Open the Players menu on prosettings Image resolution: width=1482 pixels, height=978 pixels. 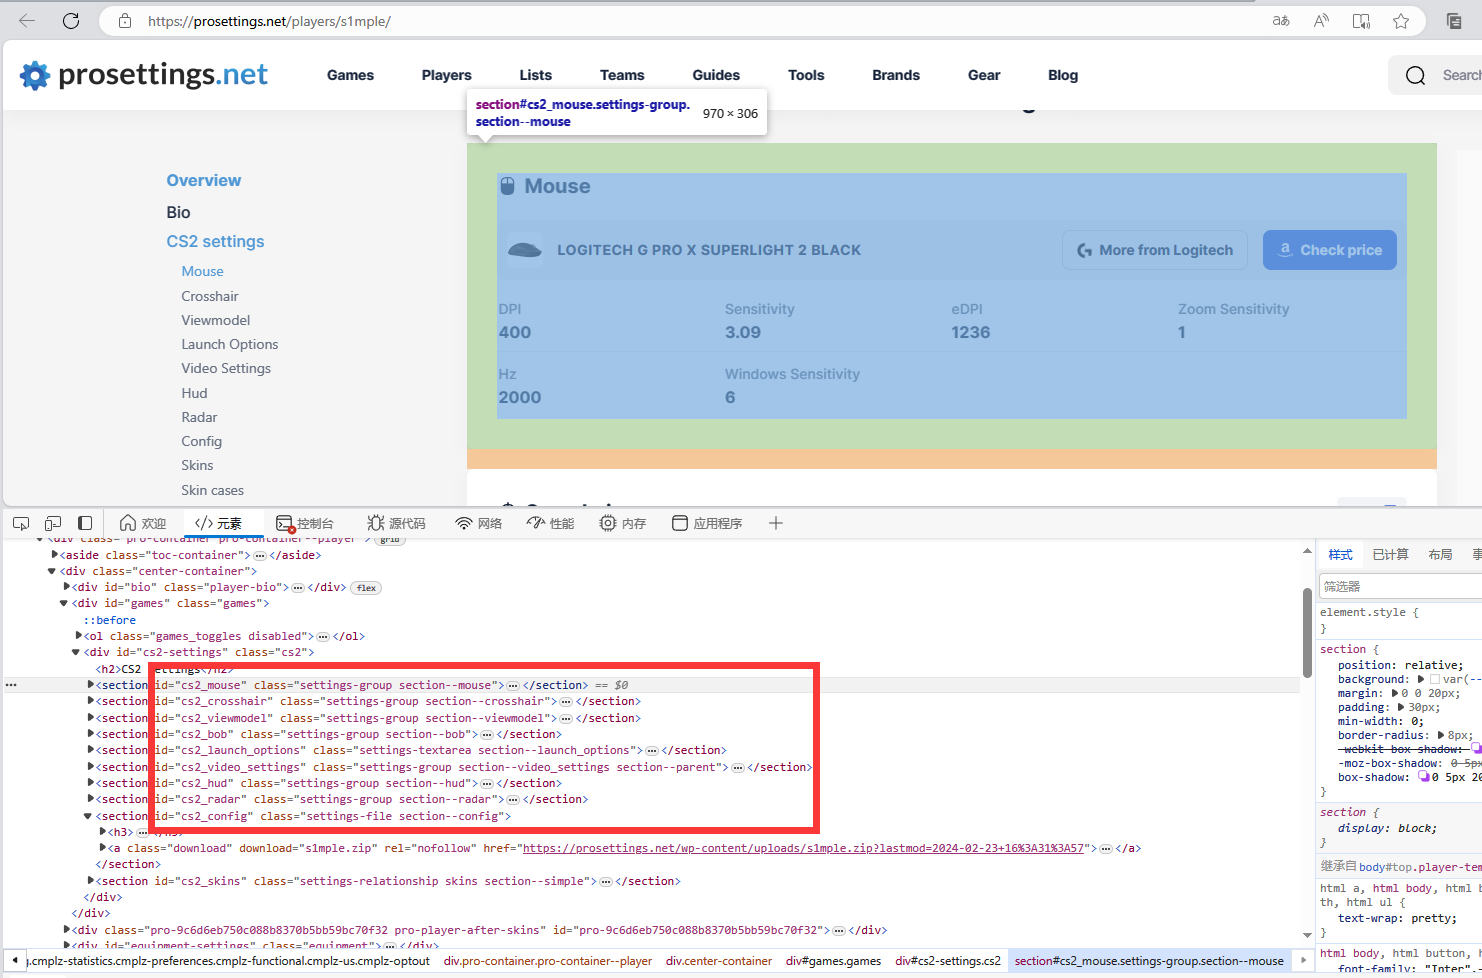[446, 75]
